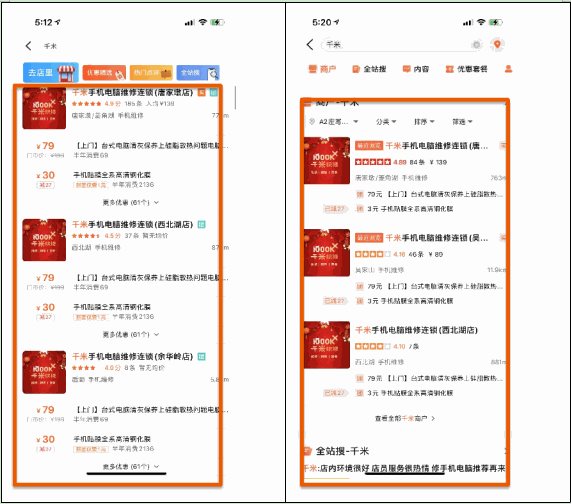Click green badge beside 西北湖店 title, left screen

pos(201,224)
